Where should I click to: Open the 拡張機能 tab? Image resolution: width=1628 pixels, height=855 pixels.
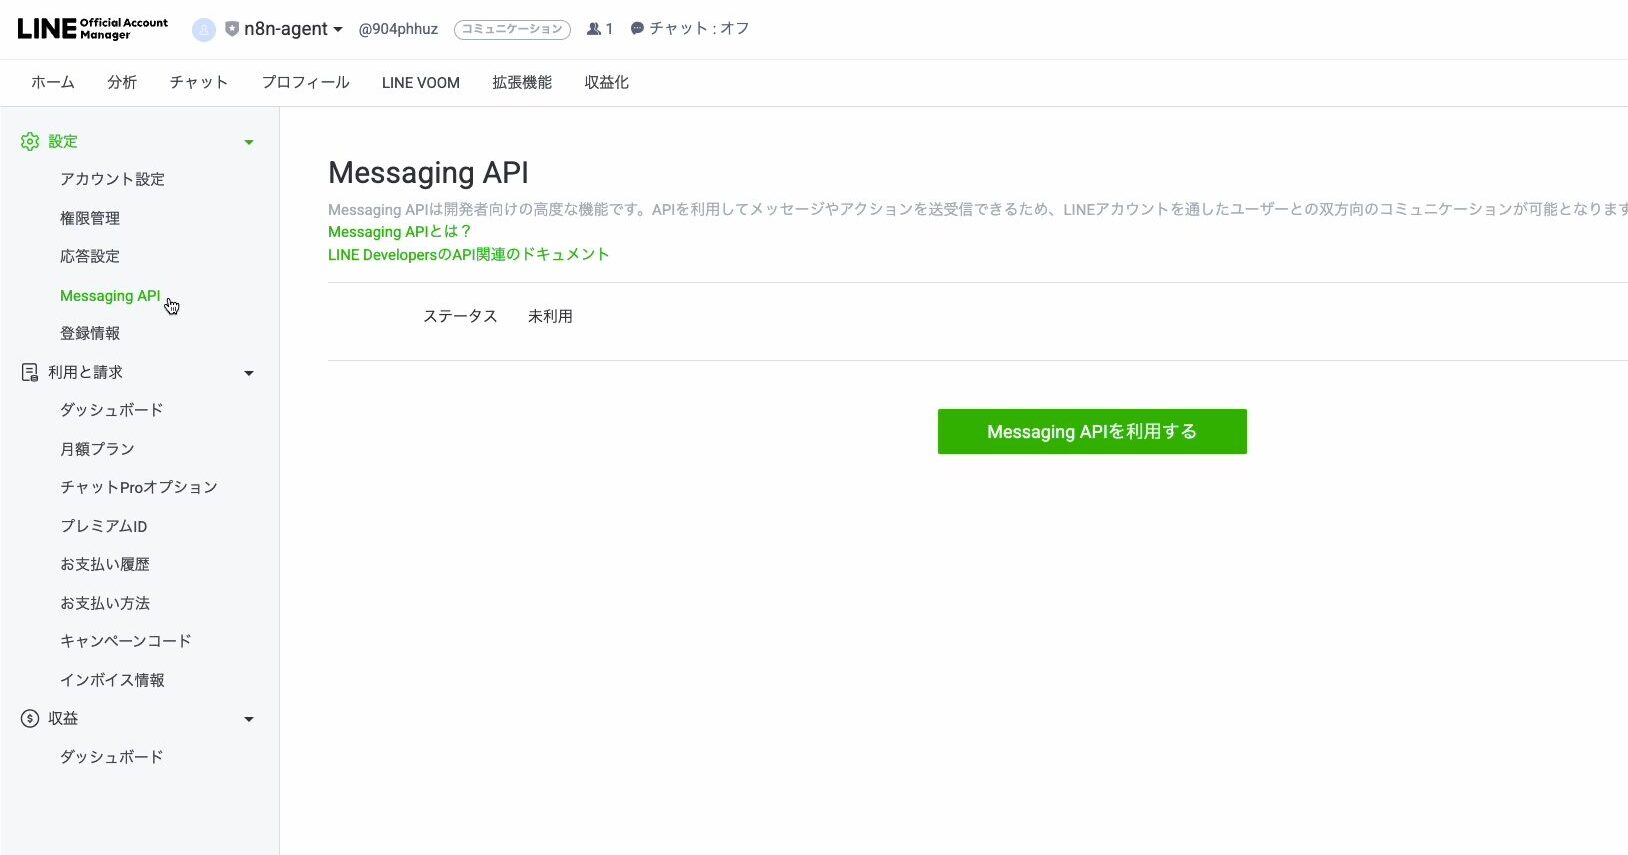(x=522, y=82)
